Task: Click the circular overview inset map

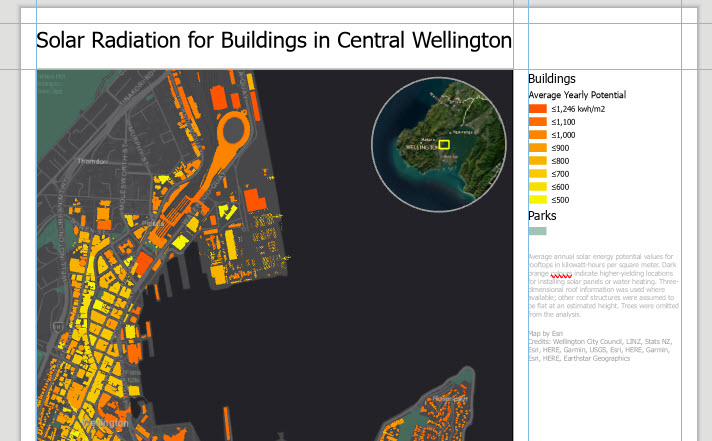Action: click(439, 144)
